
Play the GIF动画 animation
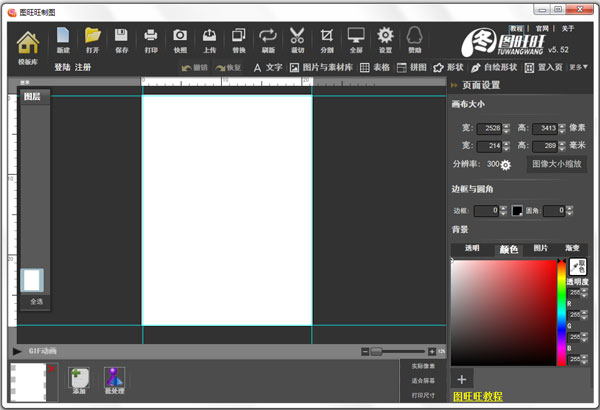pyautogui.click(x=17, y=351)
